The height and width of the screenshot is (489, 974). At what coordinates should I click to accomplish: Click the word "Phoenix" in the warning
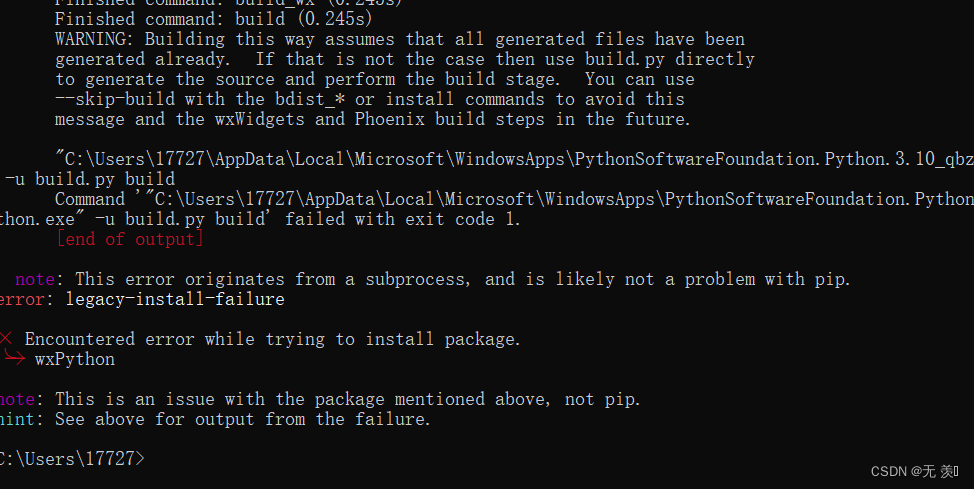389,119
